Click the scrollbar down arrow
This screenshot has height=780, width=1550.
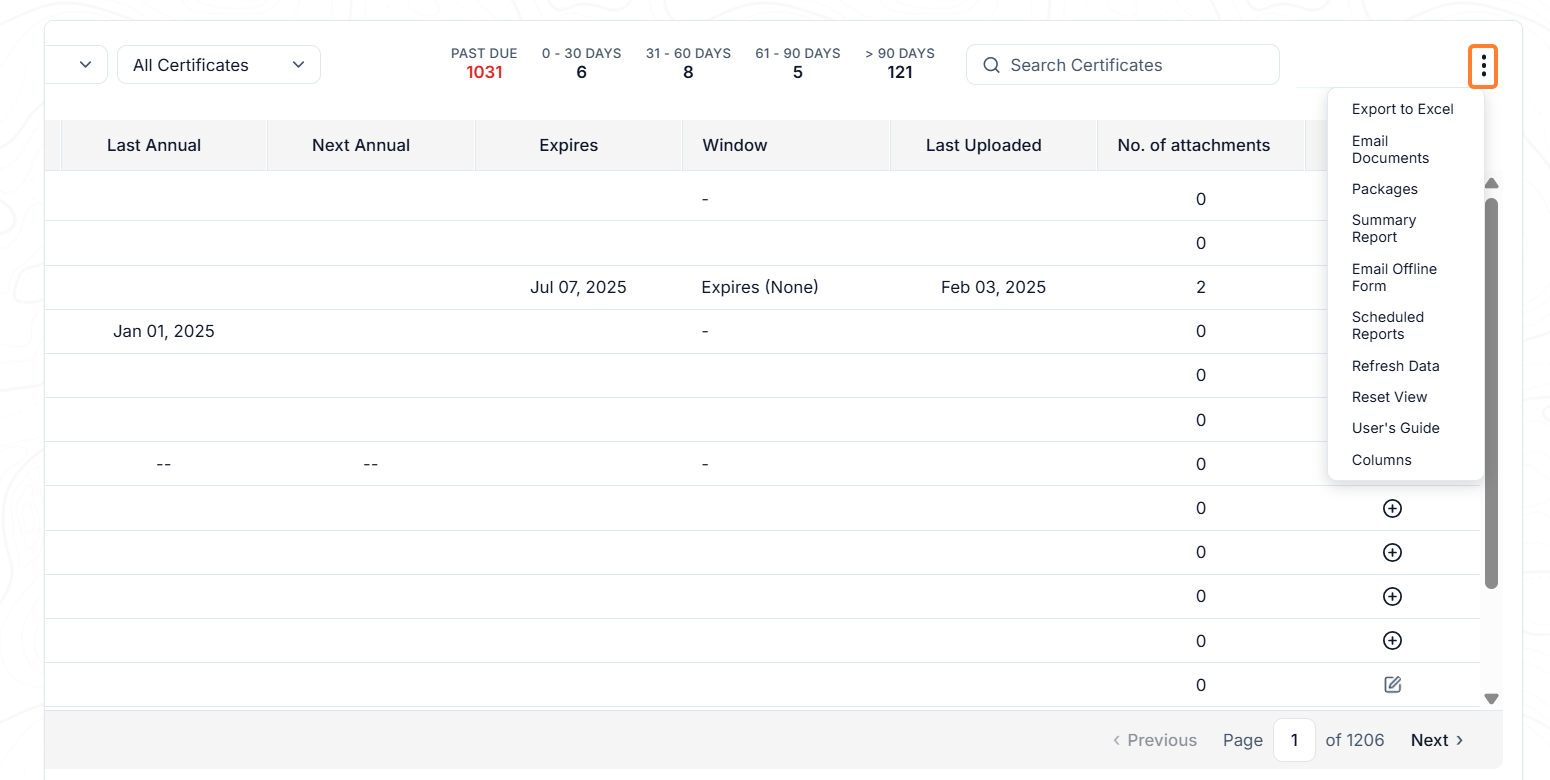[x=1491, y=699]
